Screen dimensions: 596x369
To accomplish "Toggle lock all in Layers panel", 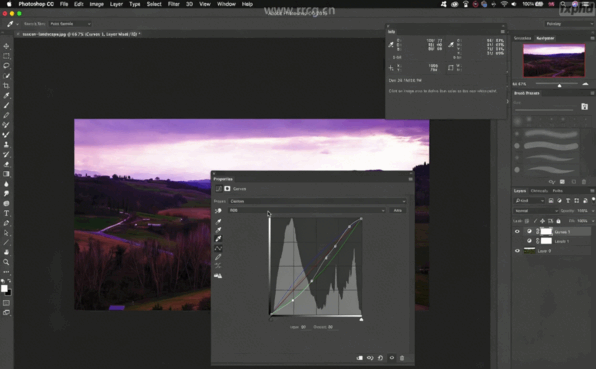I will coord(558,221).
